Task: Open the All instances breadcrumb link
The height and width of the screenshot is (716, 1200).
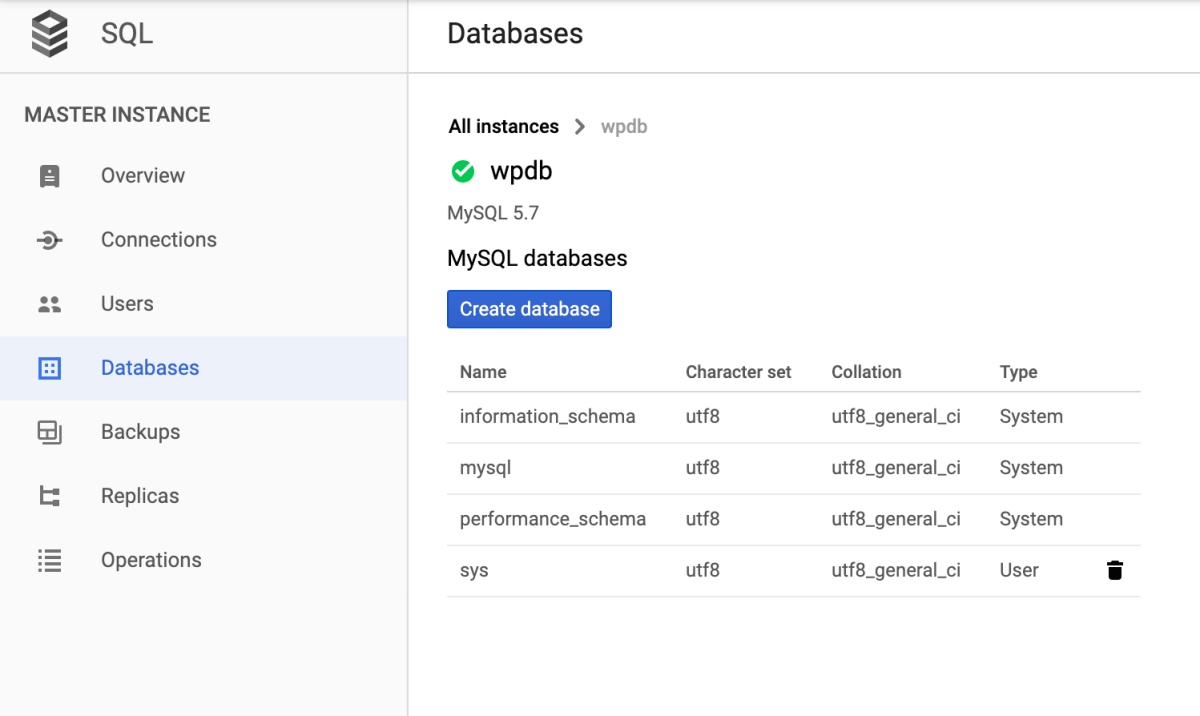Action: coord(503,126)
